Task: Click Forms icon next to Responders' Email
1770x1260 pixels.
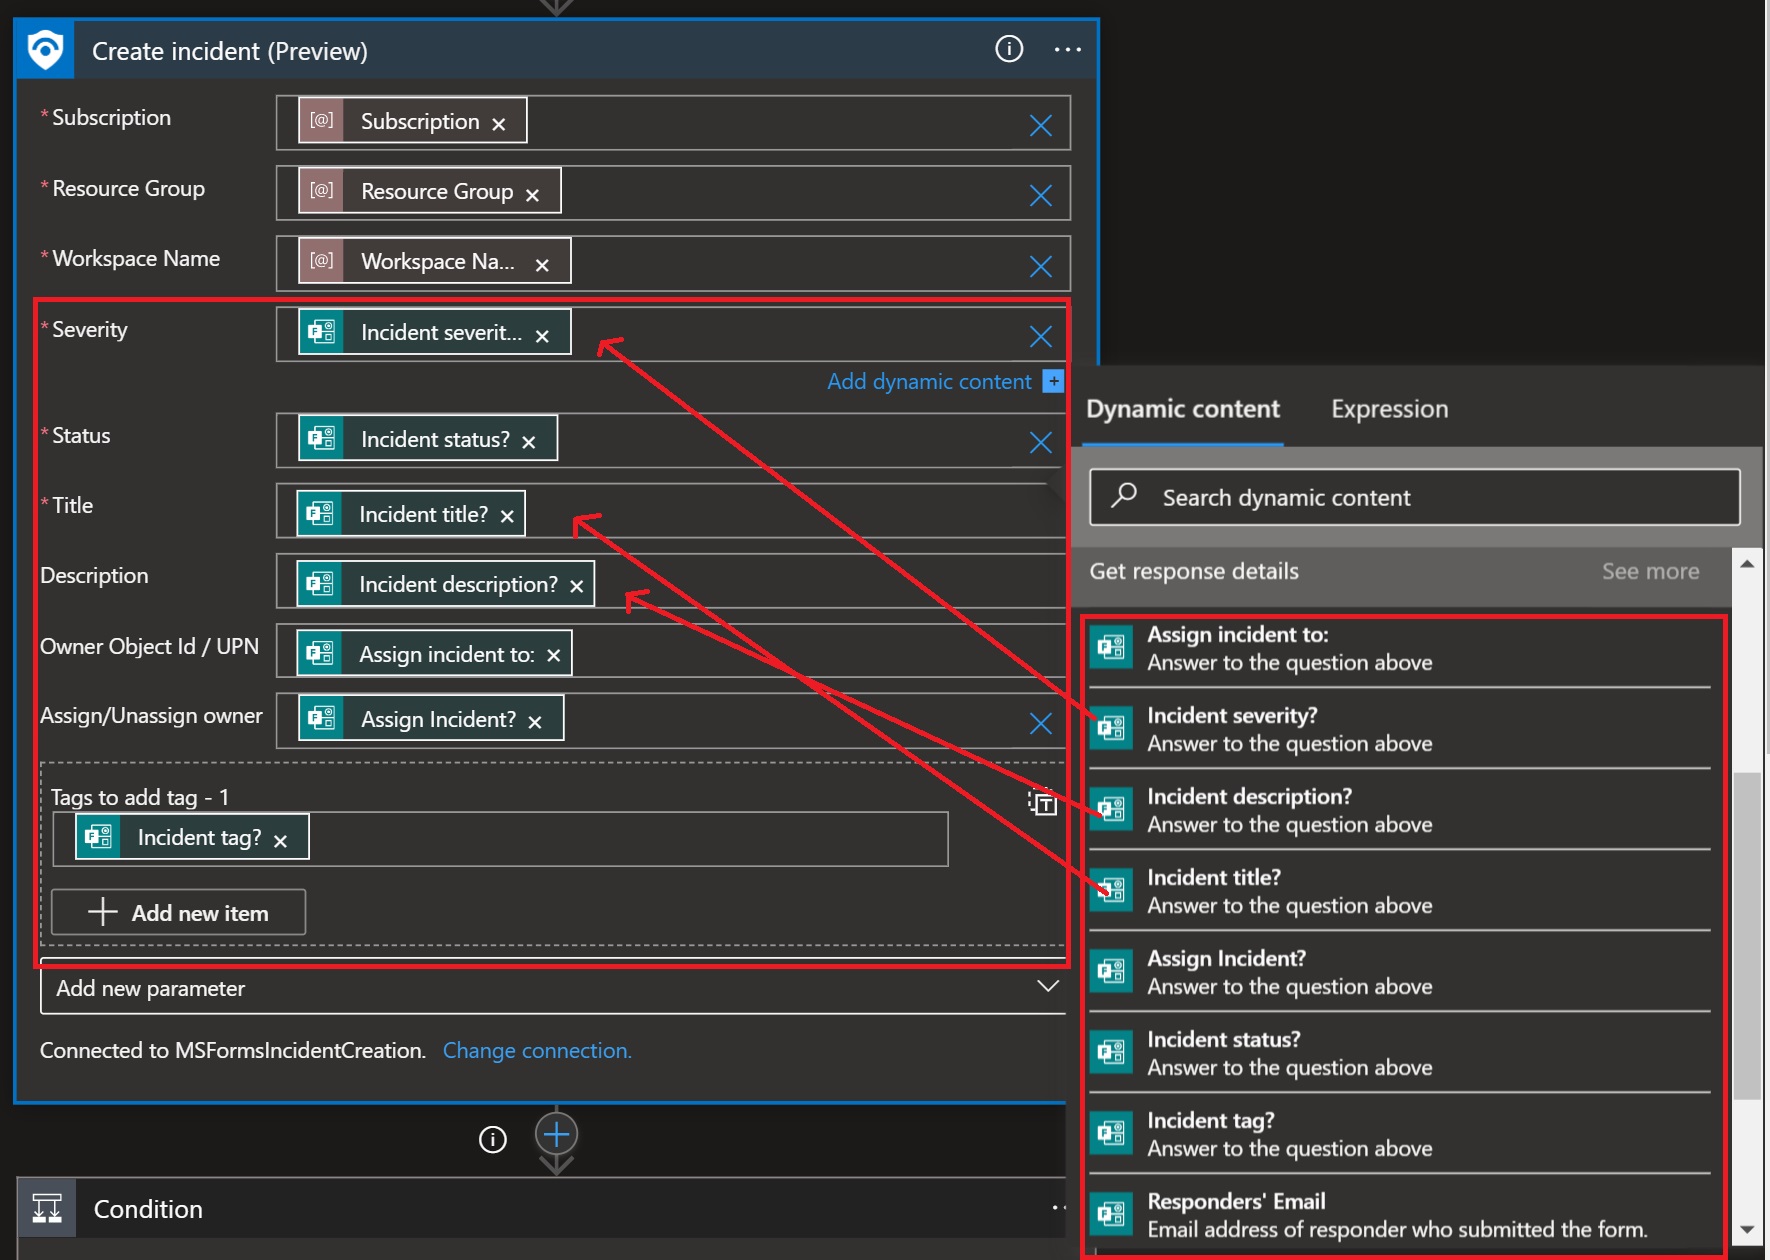Action: click(x=1111, y=1214)
